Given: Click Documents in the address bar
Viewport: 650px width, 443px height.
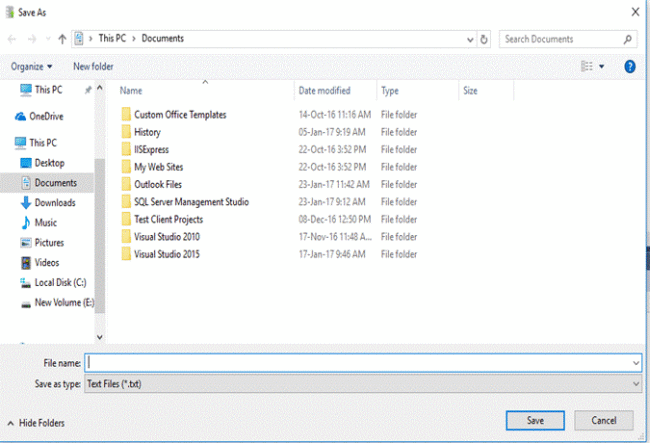Looking at the screenshot, I should 162,39.
